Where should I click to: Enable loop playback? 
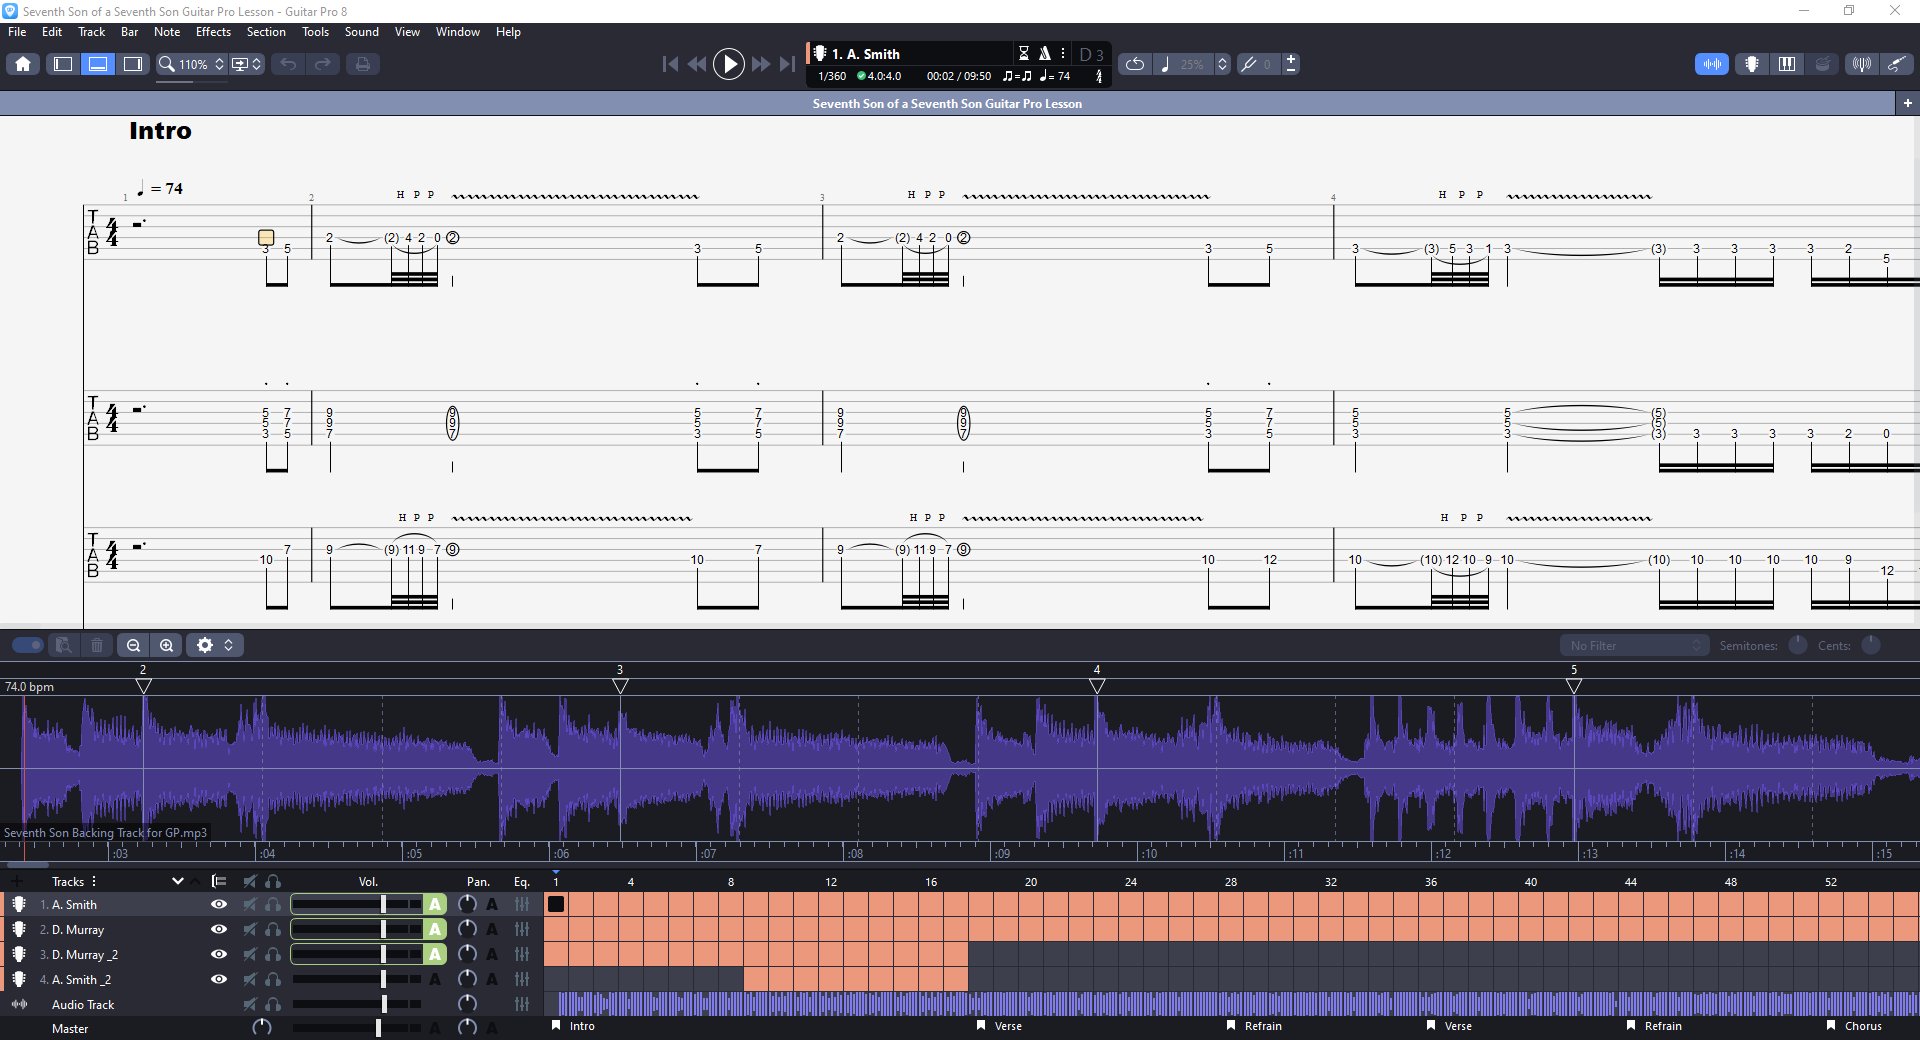(1135, 64)
